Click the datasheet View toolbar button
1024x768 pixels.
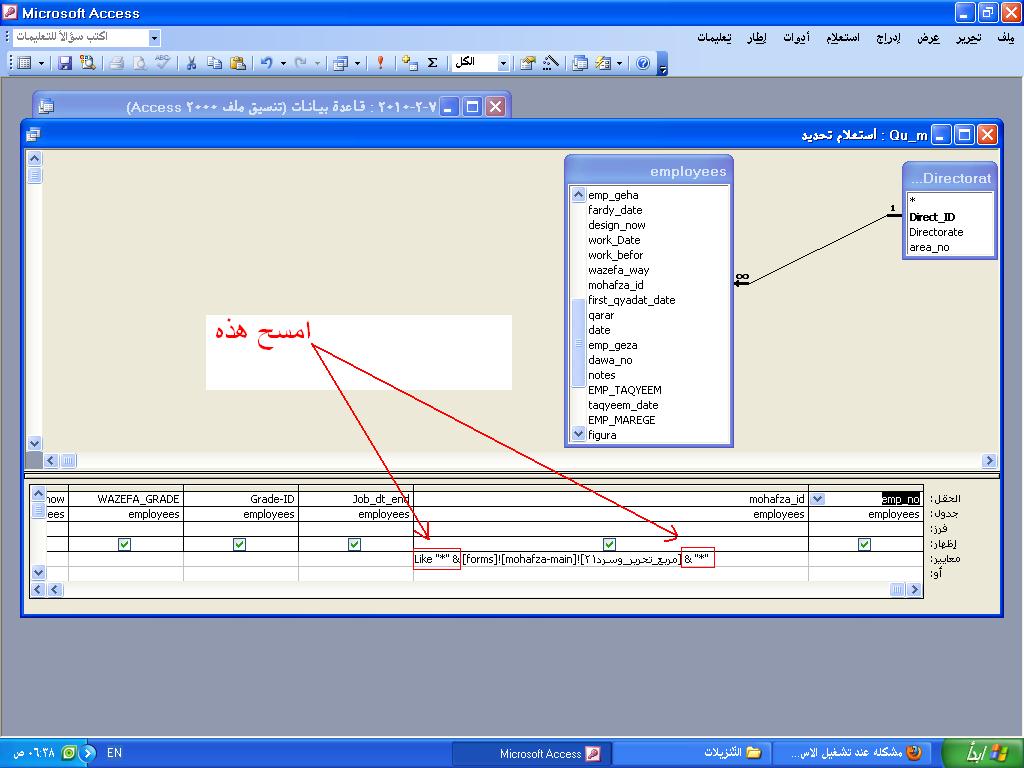25,63
